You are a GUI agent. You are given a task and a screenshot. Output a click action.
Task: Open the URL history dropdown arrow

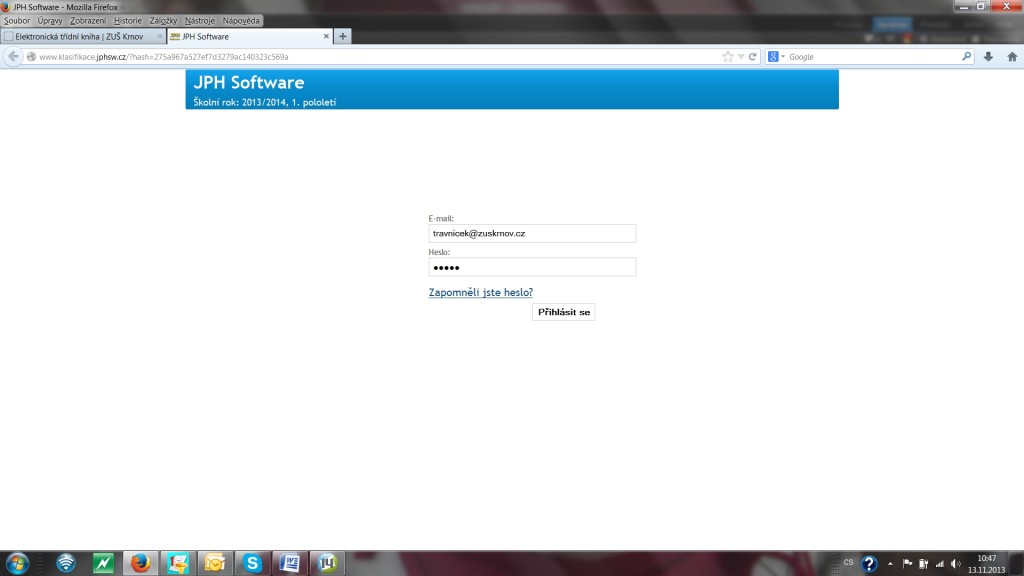coord(741,57)
